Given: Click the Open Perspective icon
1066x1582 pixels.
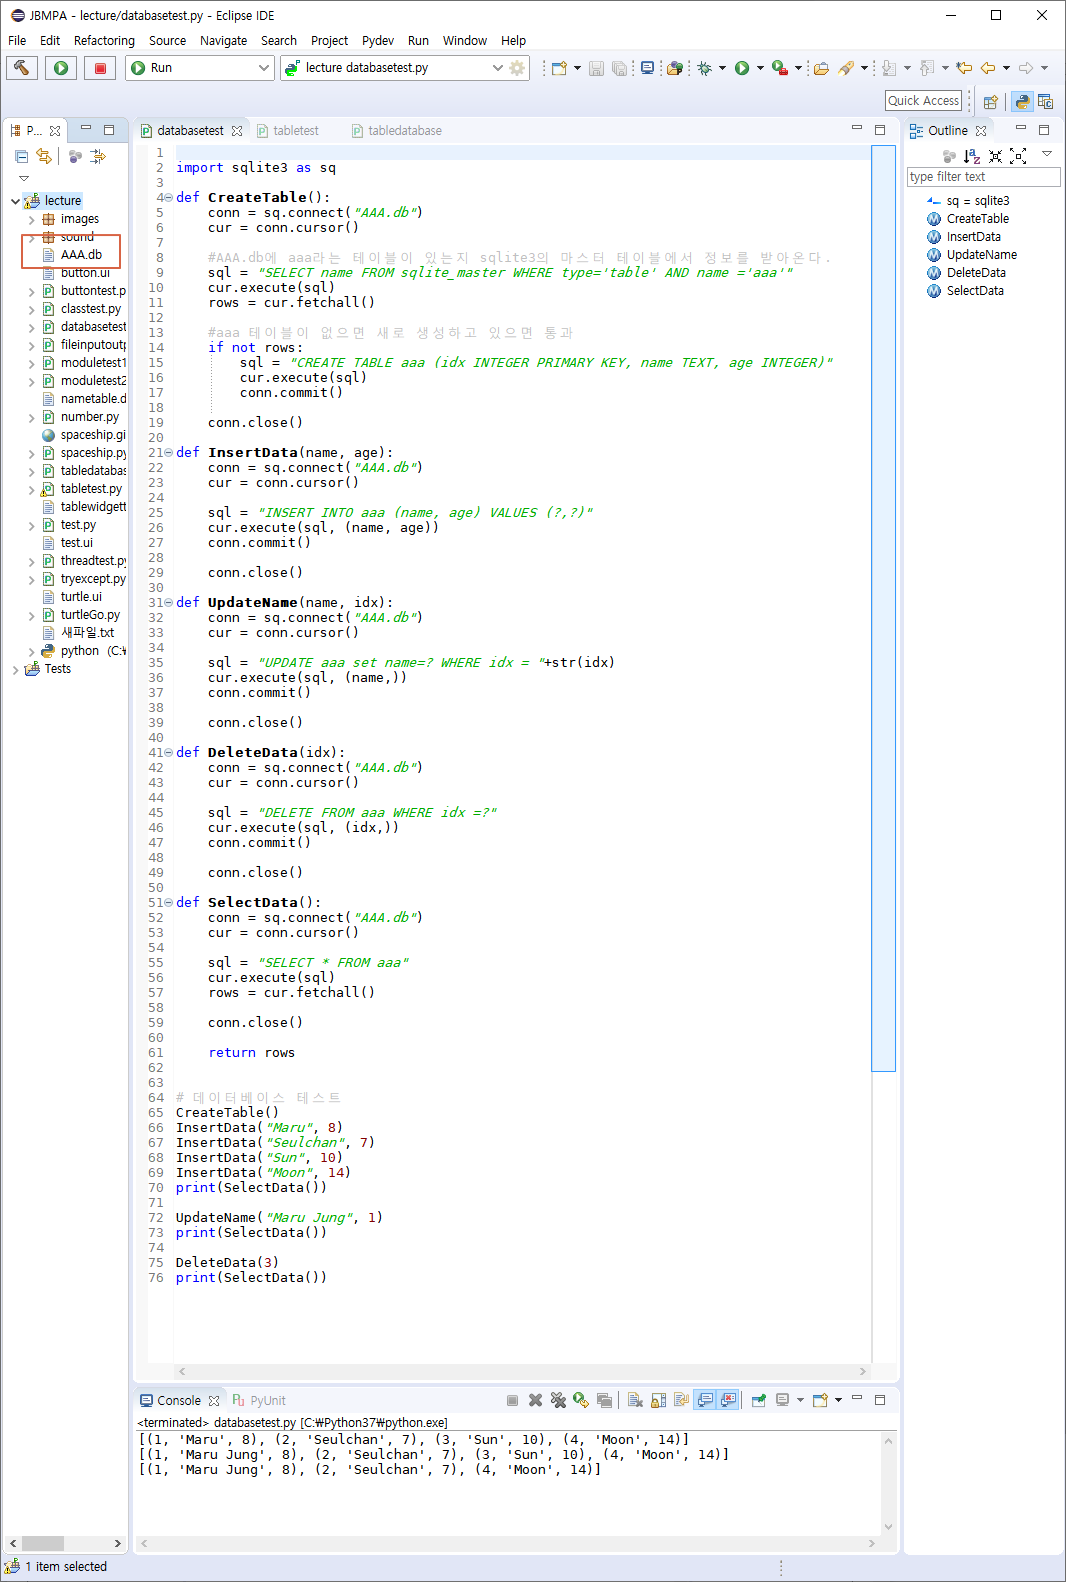Looking at the screenshot, I should click(x=991, y=101).
